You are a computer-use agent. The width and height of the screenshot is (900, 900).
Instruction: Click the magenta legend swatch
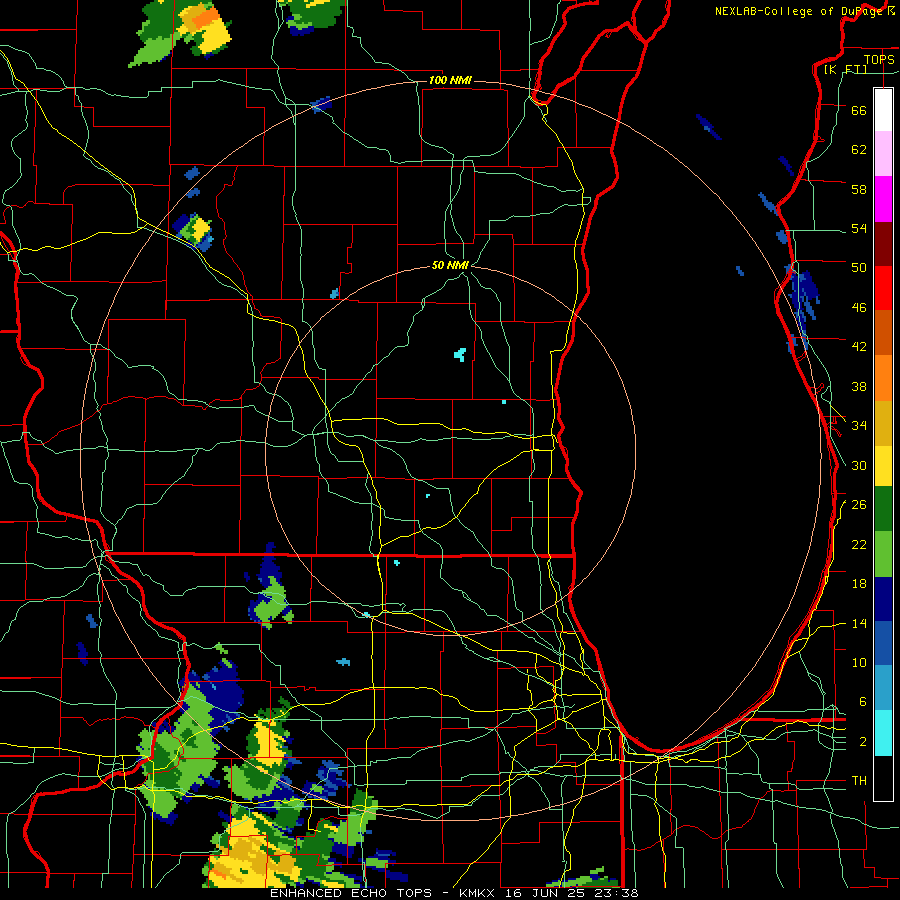pyautogui.click(x=883, y=199)
